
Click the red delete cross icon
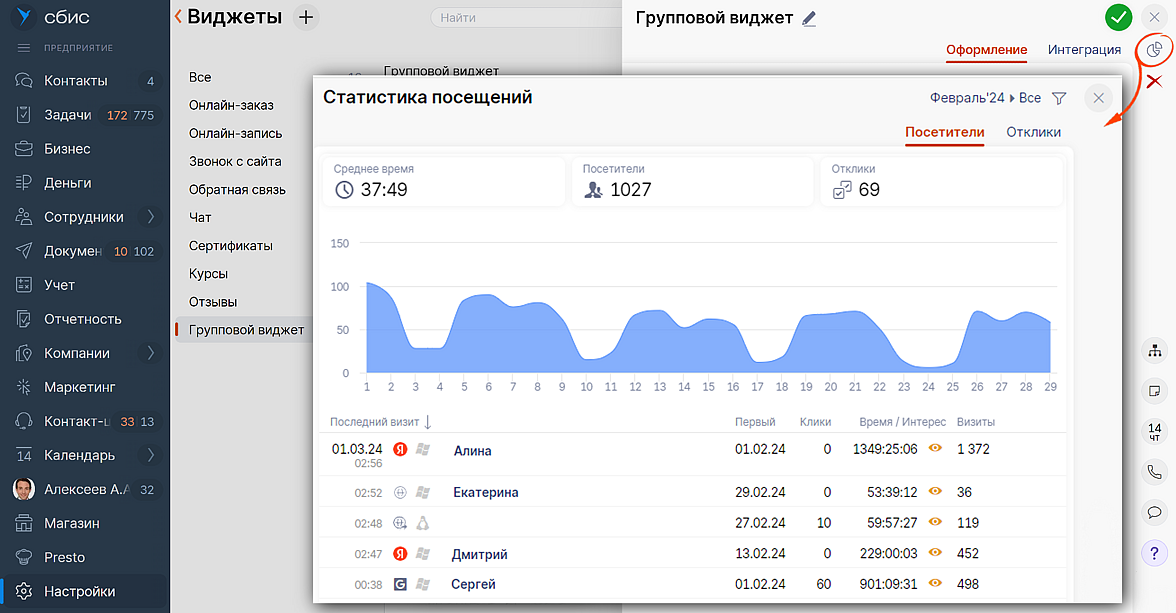pyautogui.click(x=1154, y=81)
